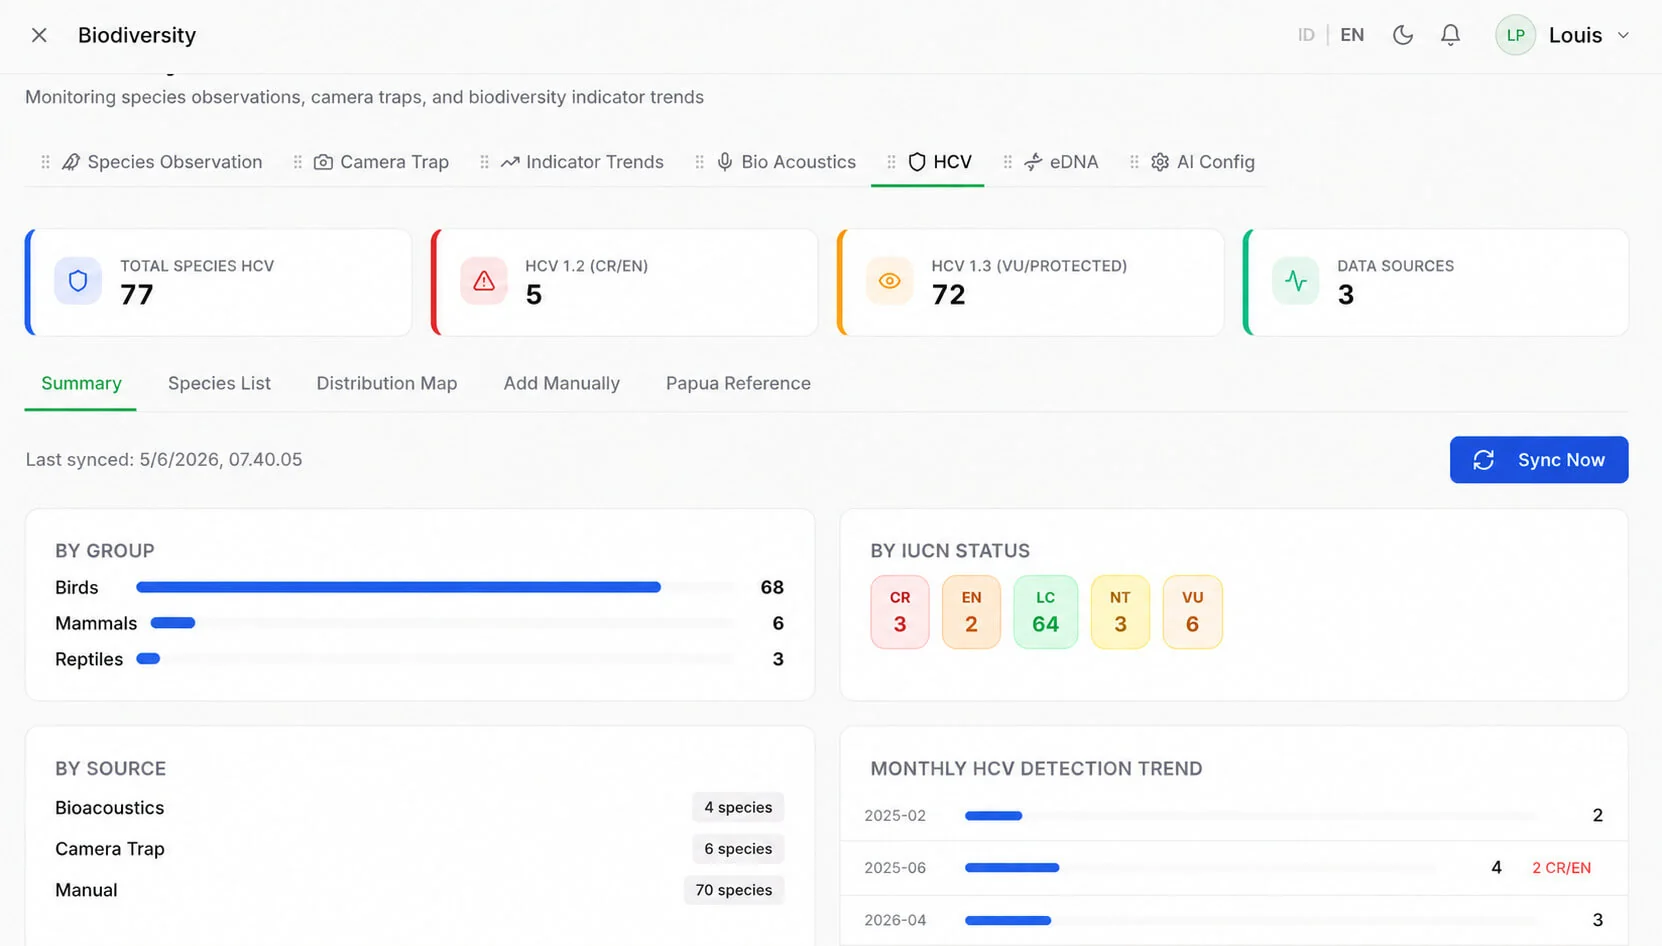1662x946 pixels.
Task: Click the NT status badge
Action: click(x=1120, y=612)
